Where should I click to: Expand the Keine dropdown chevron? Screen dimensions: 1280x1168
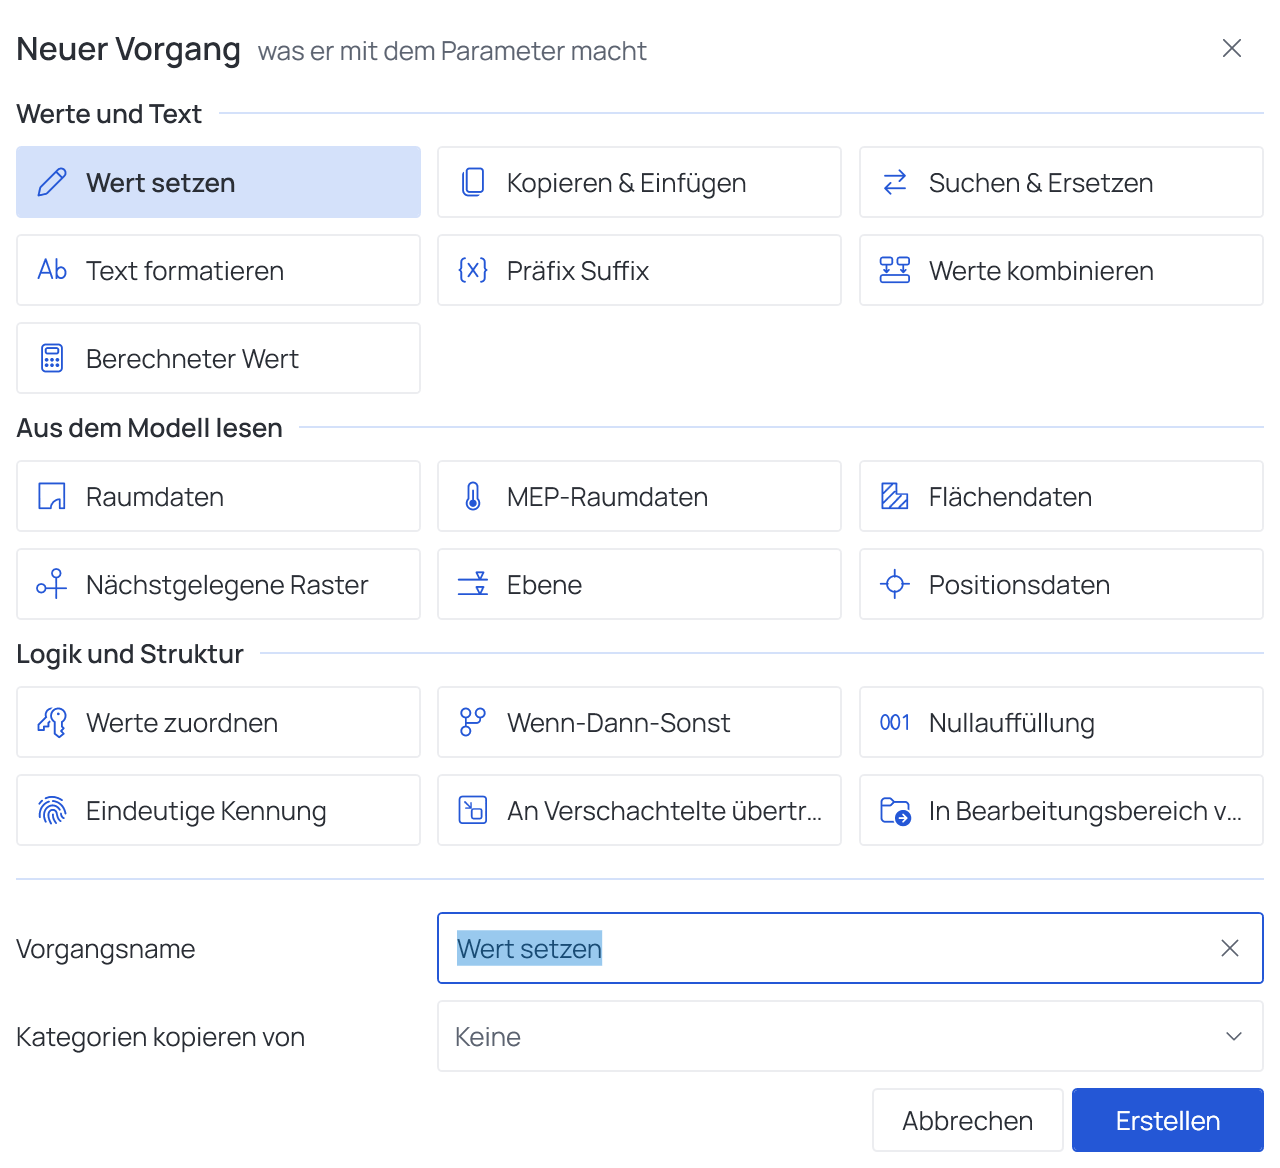(1234, 1036)
